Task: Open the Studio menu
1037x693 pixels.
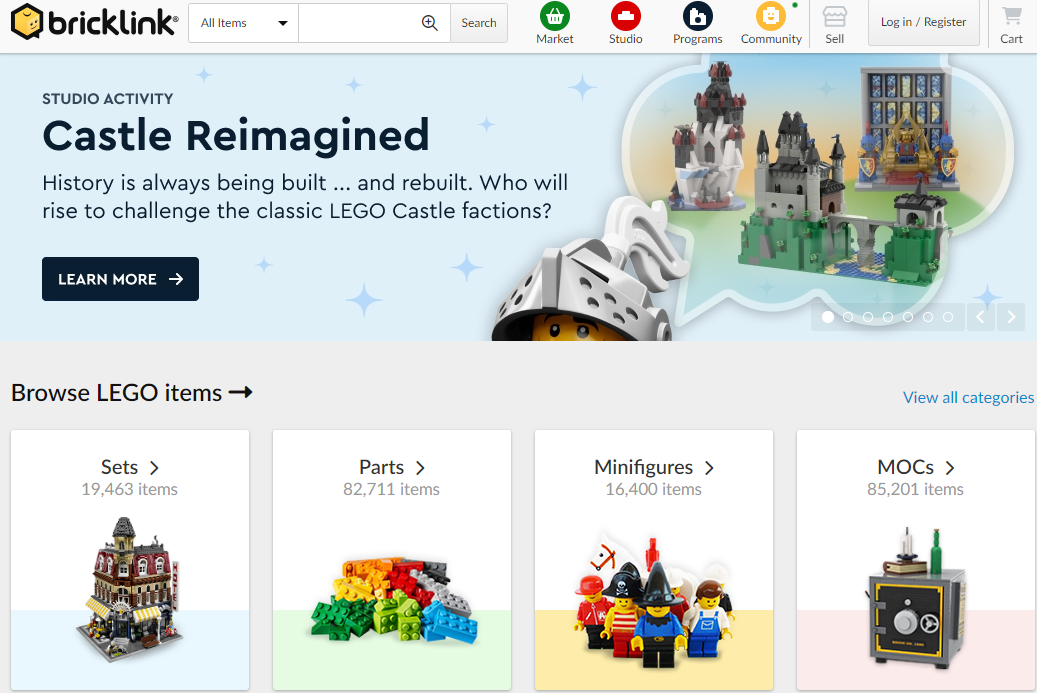Action: coord(626,24)
